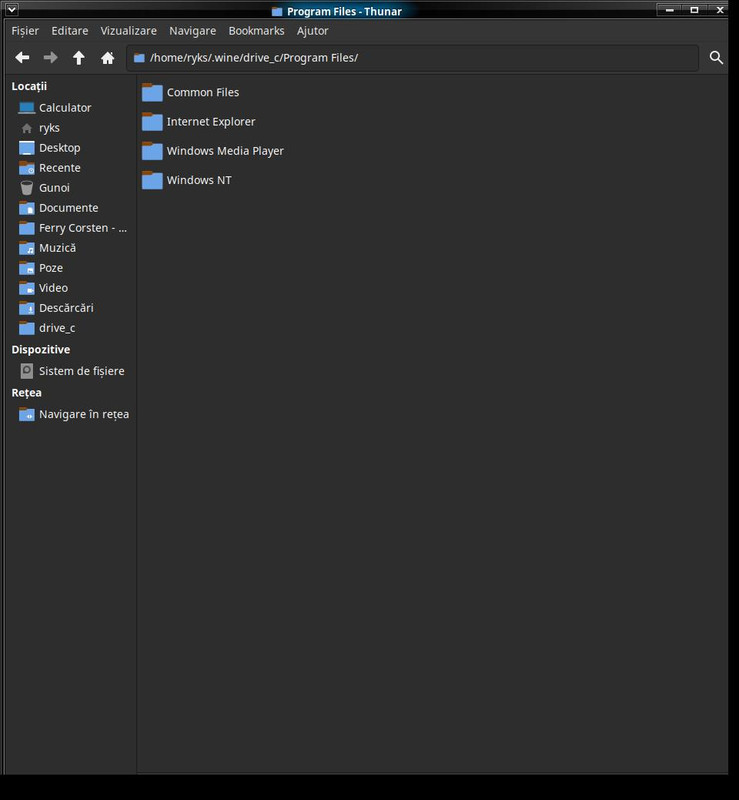Click the Ferry Corsten folder icon

click(27, 228)
